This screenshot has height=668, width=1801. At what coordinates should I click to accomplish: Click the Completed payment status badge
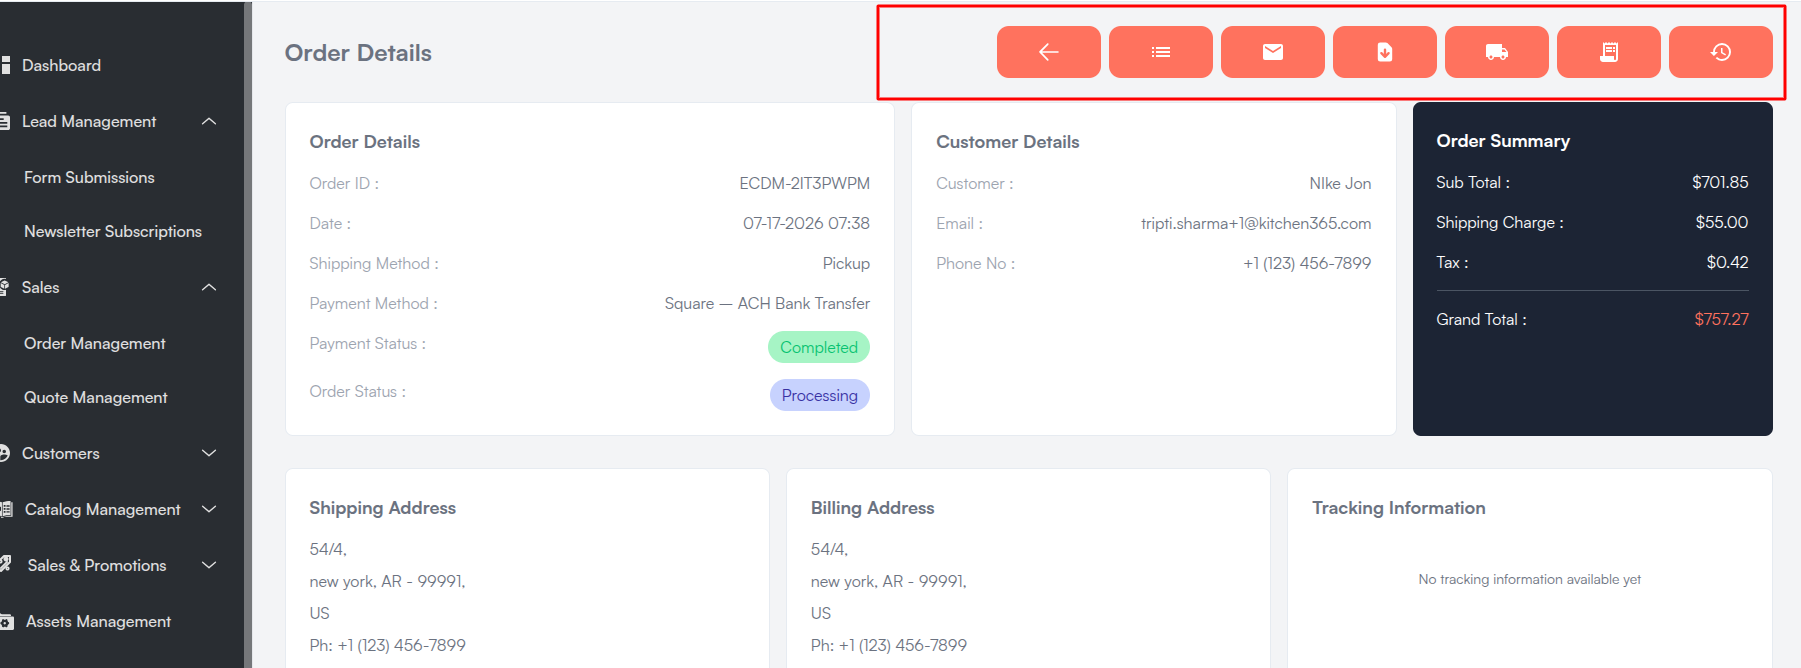[819, 347]
